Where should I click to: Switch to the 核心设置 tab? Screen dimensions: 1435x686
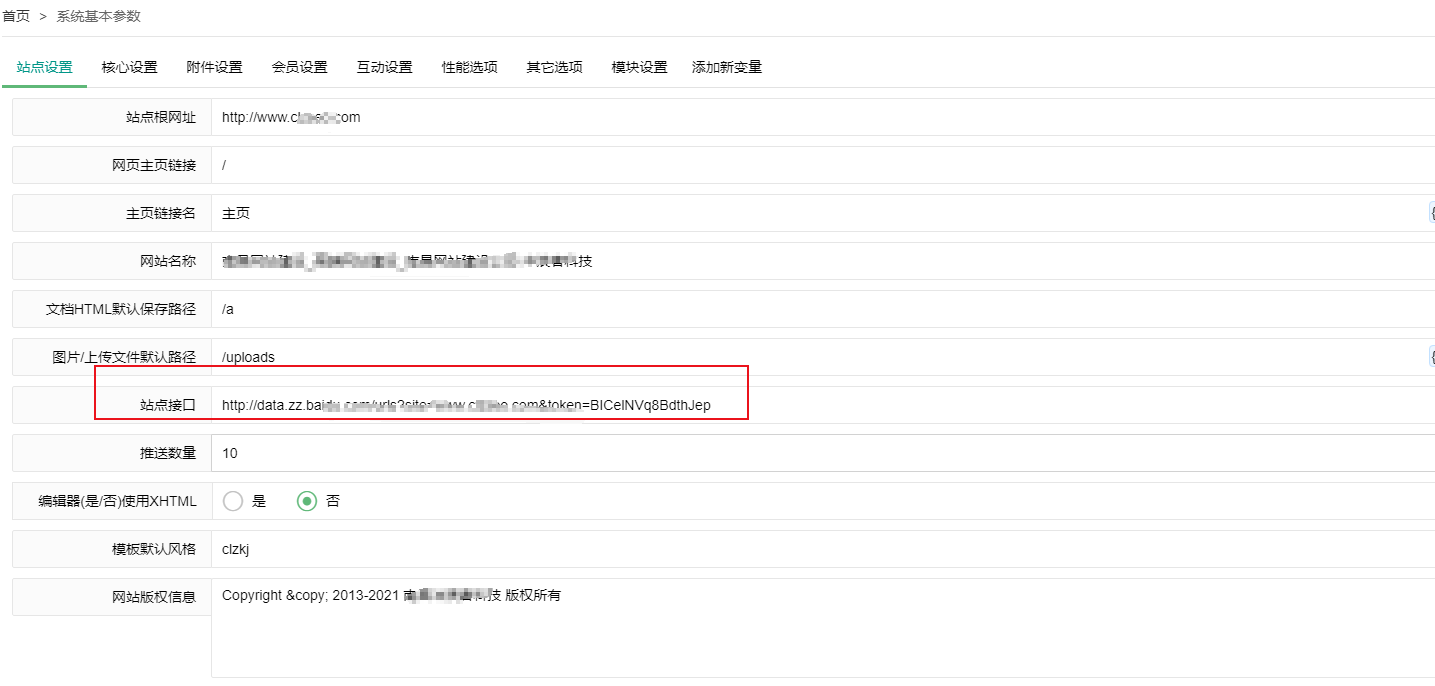129,67
